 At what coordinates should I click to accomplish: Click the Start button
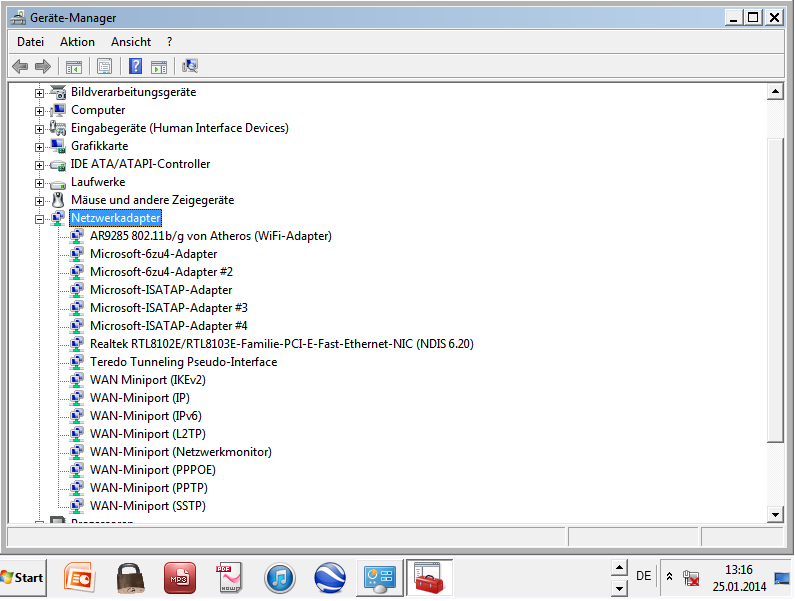(23, 578)
